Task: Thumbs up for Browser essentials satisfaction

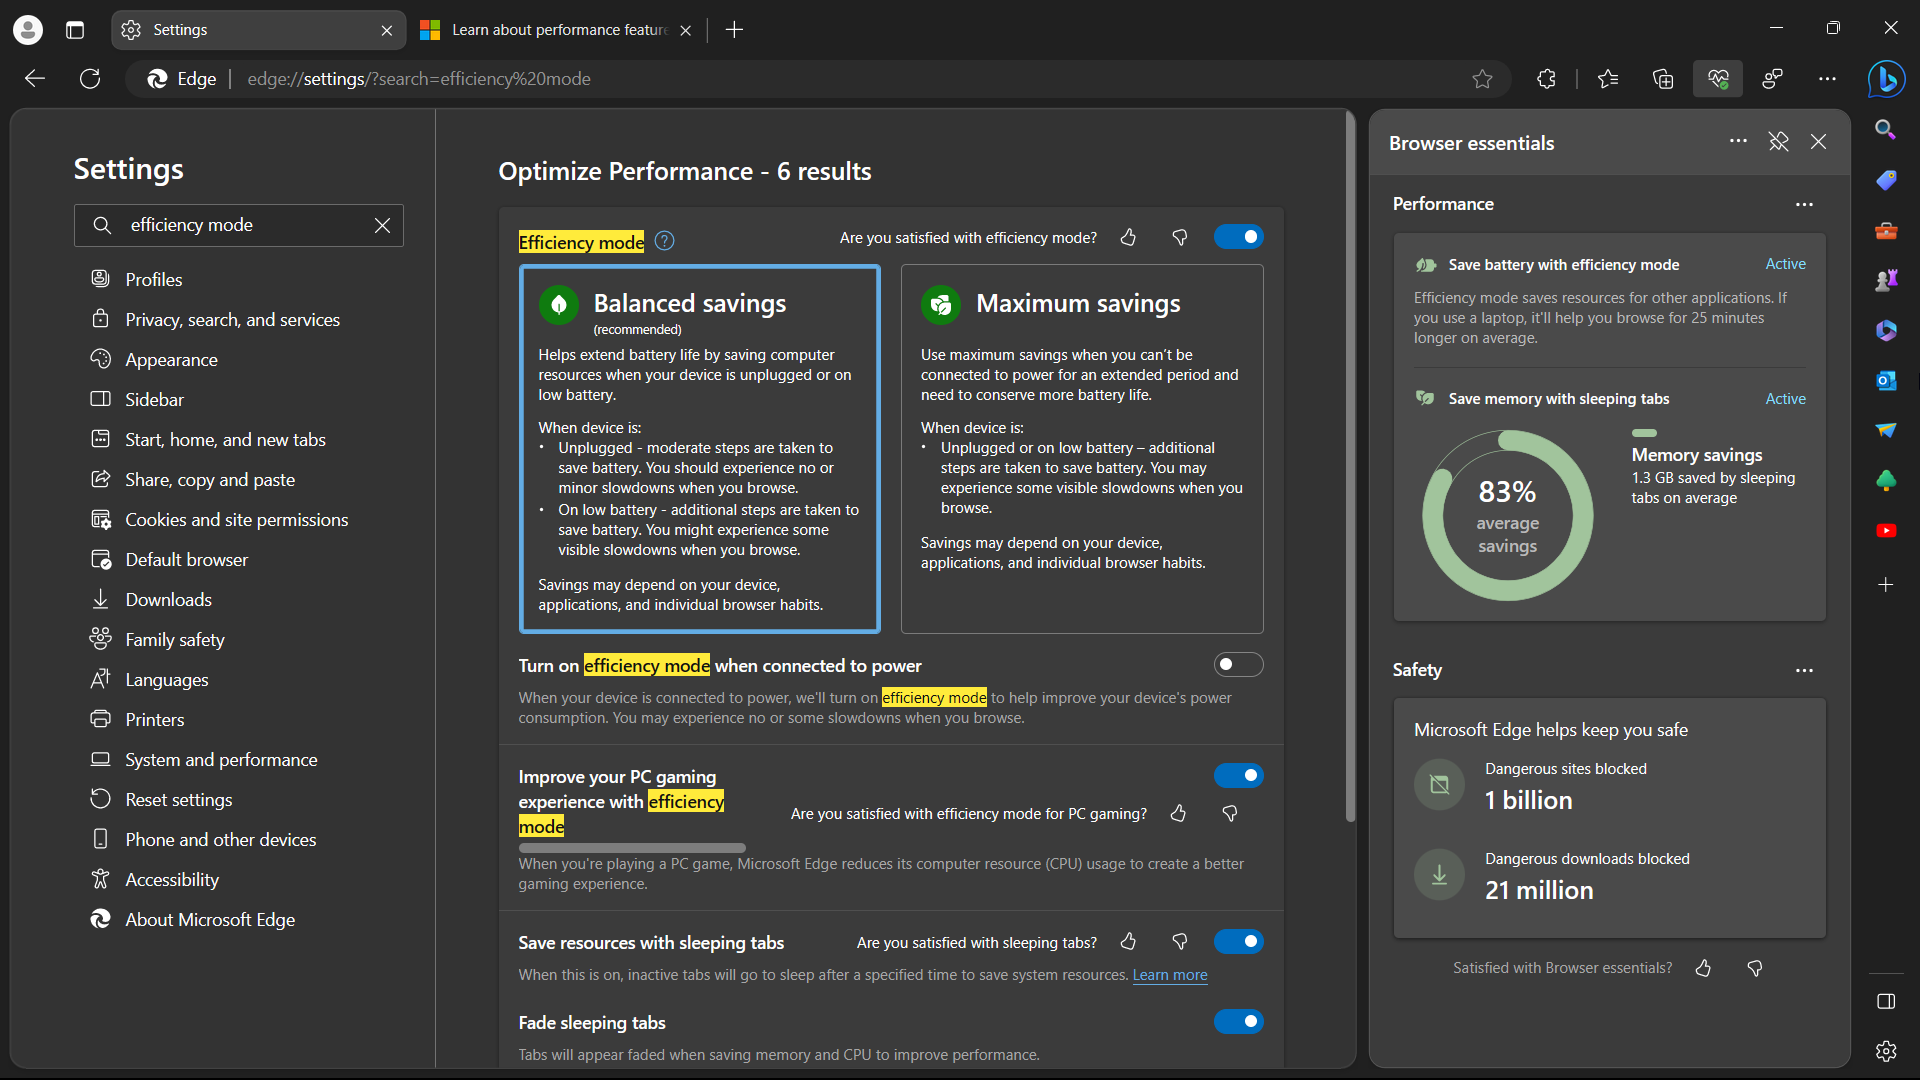Action: tap(1703, 968)
